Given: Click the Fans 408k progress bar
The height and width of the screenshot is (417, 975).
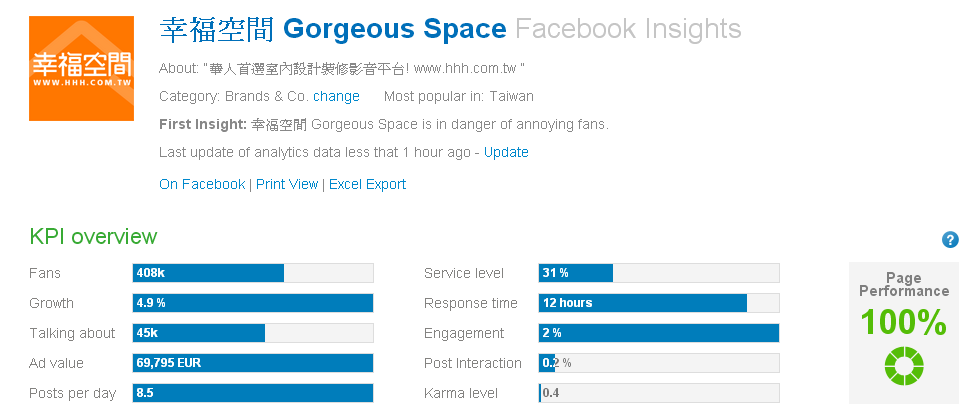Looking at the screenshot, I should point(253,273).
